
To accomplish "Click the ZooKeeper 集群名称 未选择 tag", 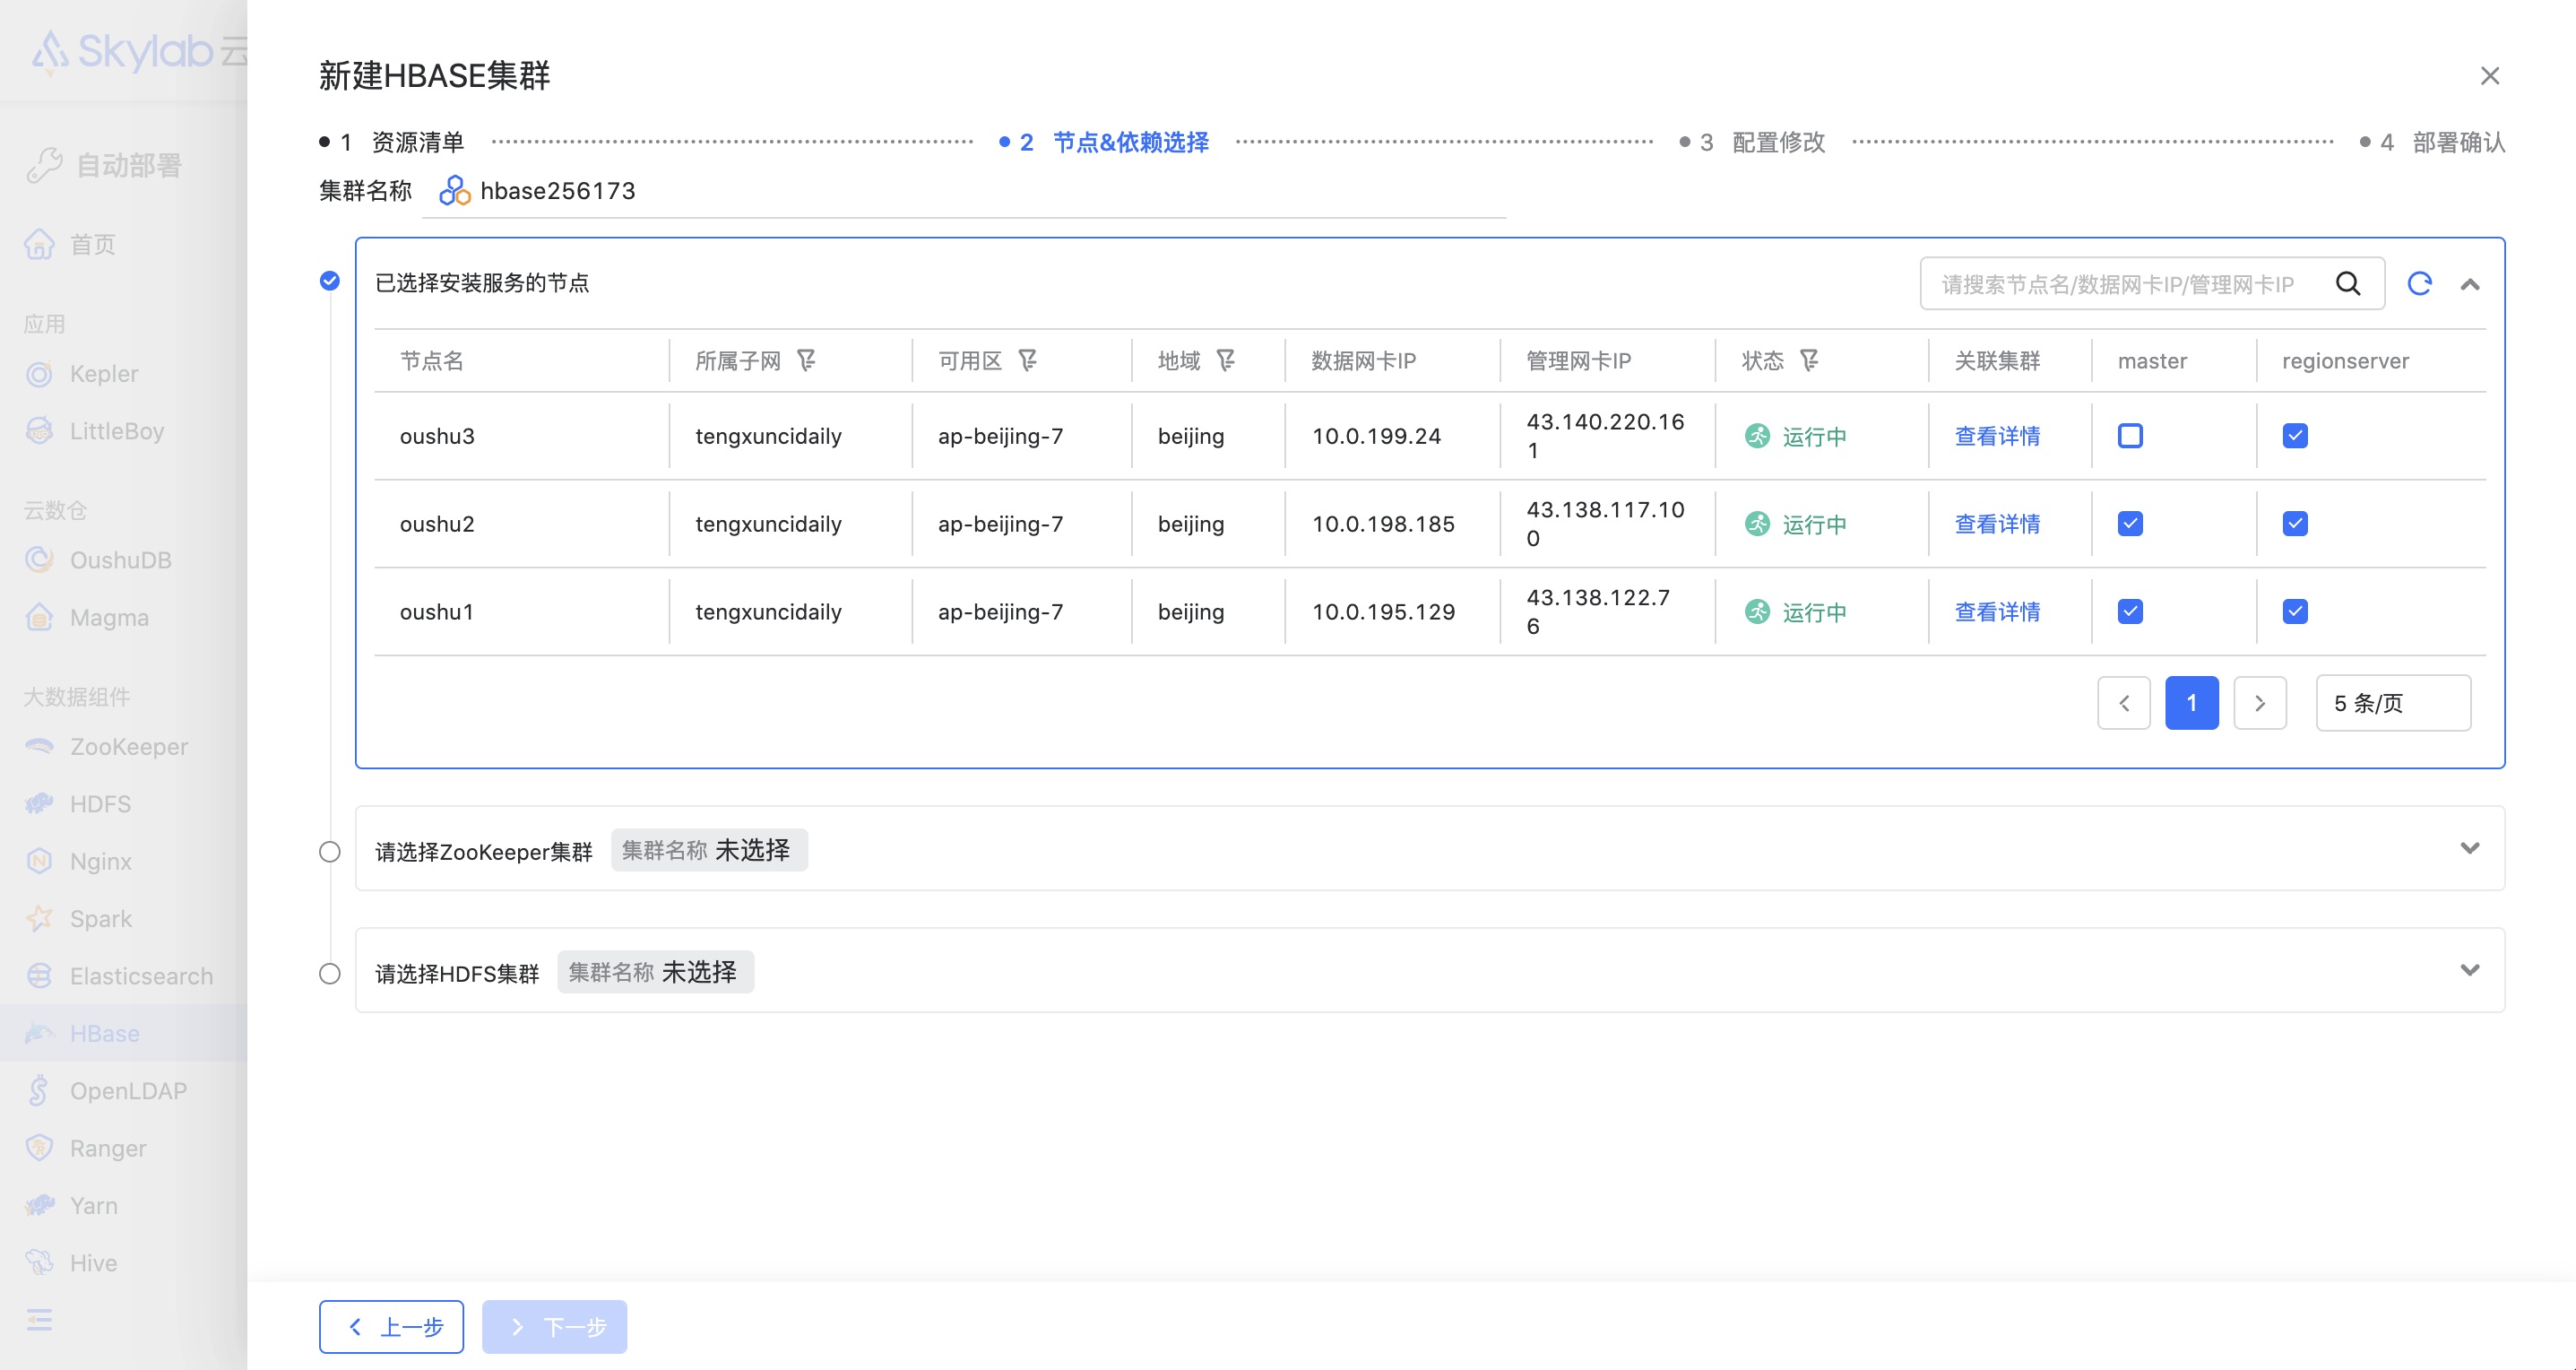I will [x=709, y=850].
